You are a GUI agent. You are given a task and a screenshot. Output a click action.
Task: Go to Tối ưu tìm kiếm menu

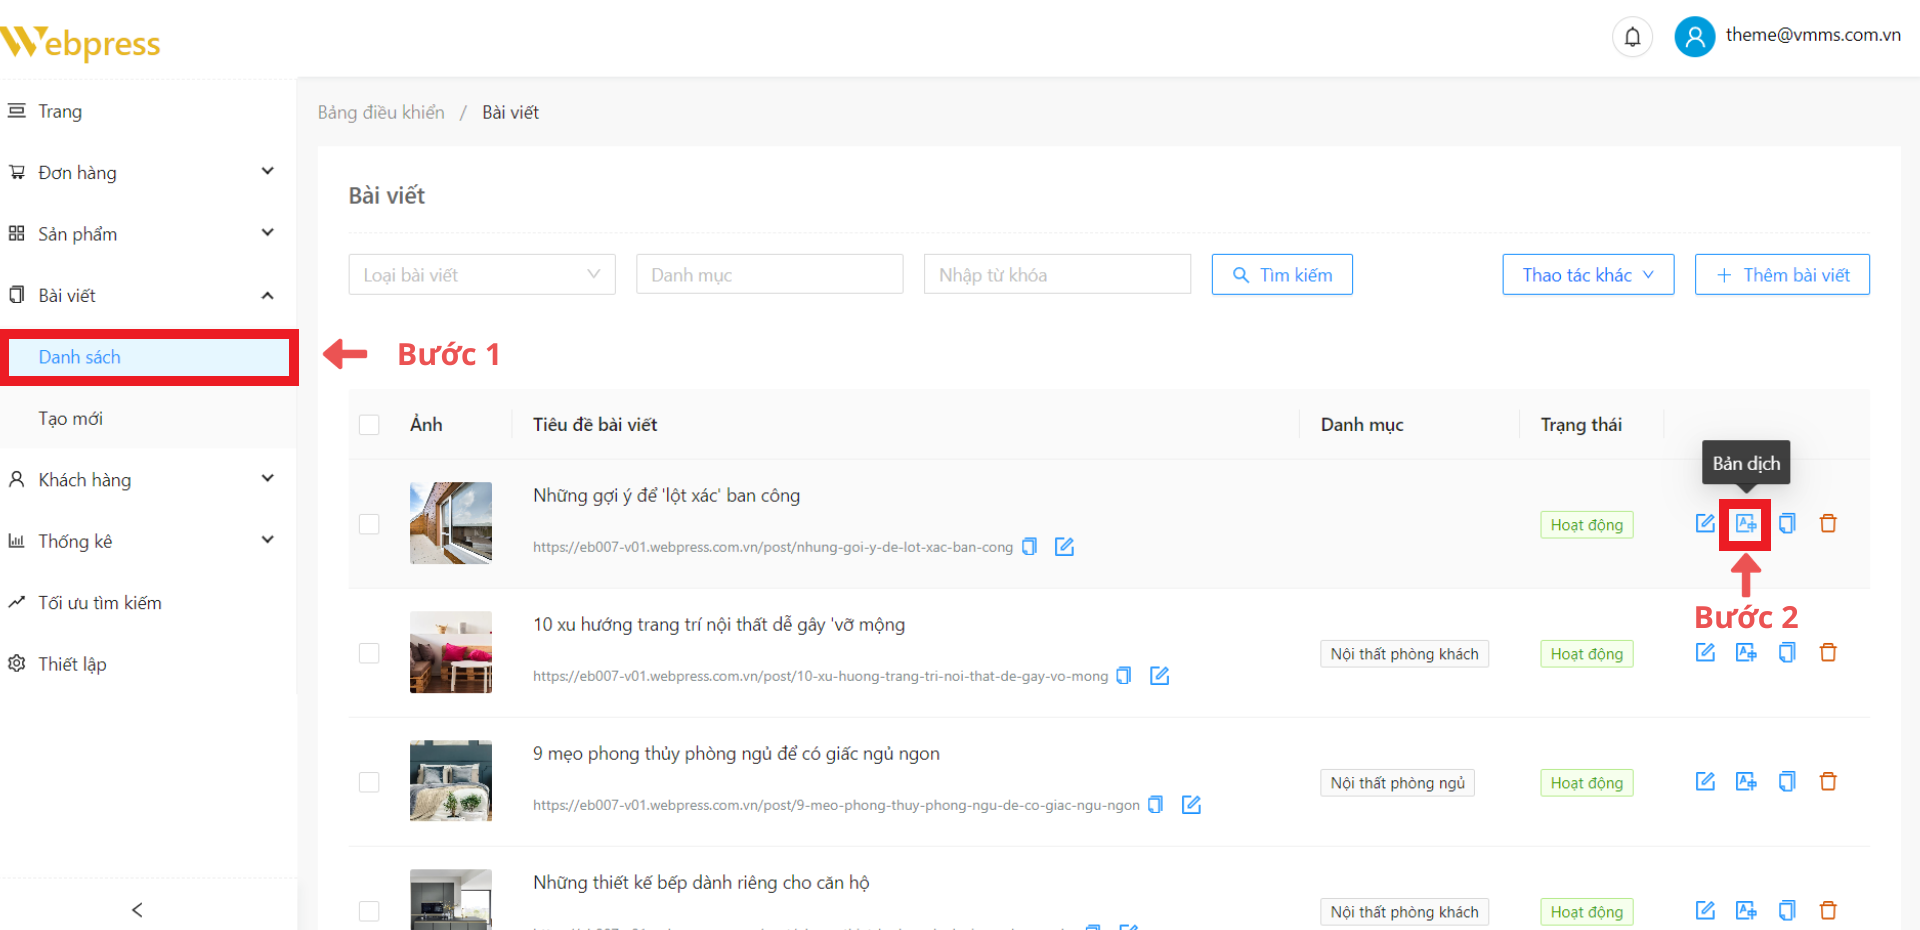point(100,603)
